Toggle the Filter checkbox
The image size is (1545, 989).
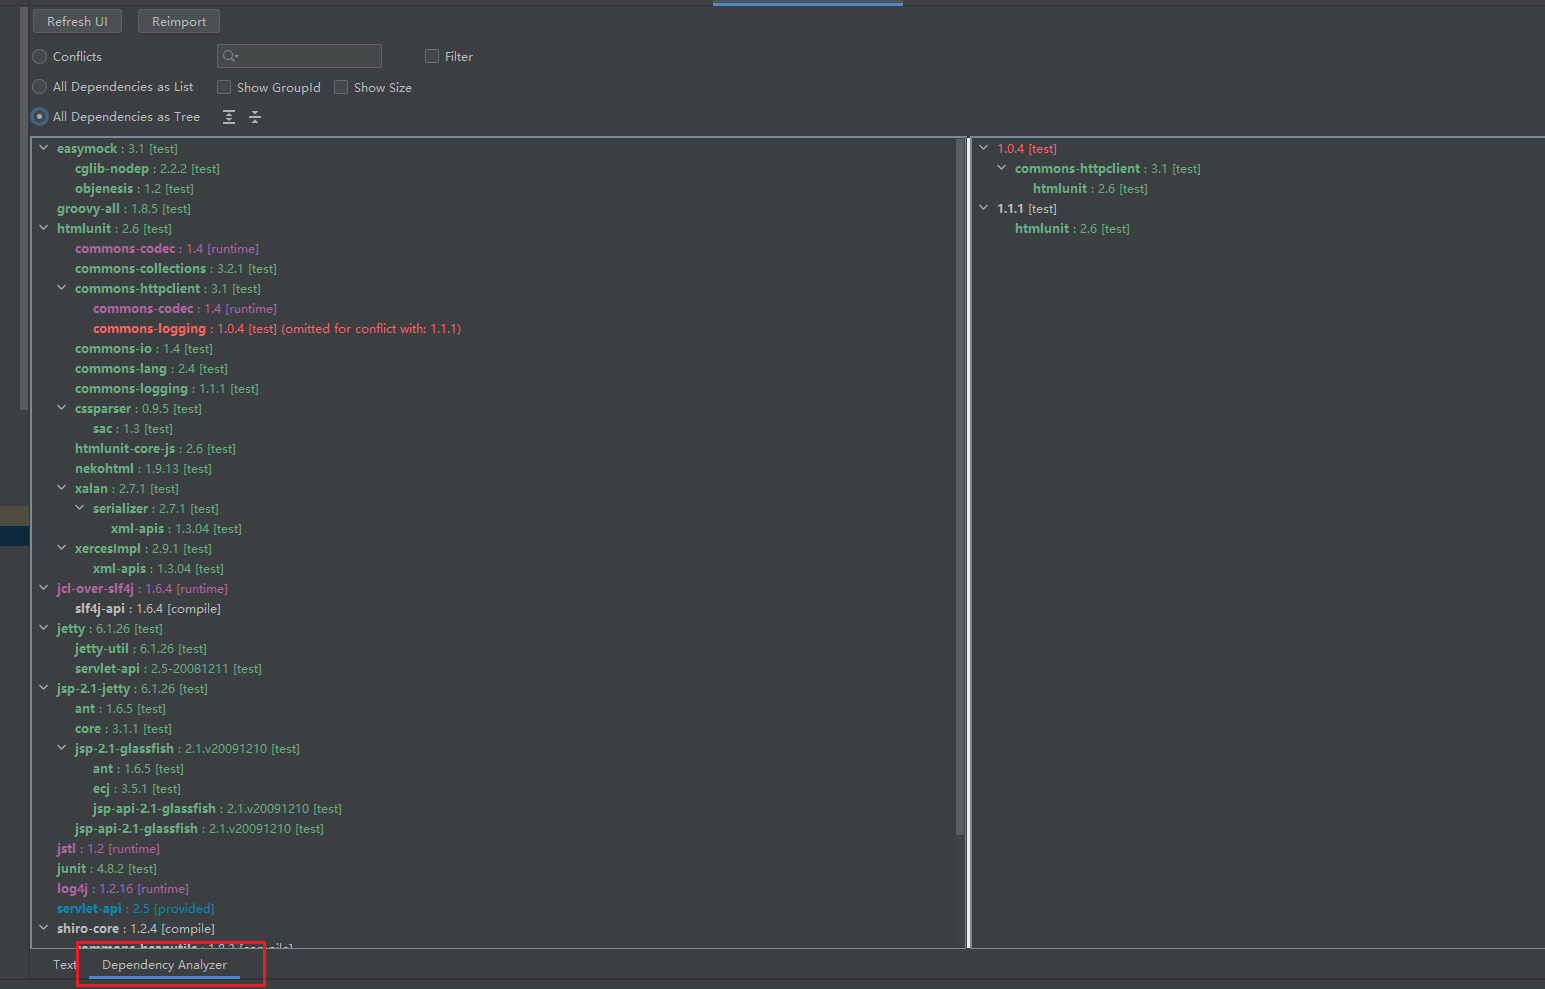[x=432, y=57]
